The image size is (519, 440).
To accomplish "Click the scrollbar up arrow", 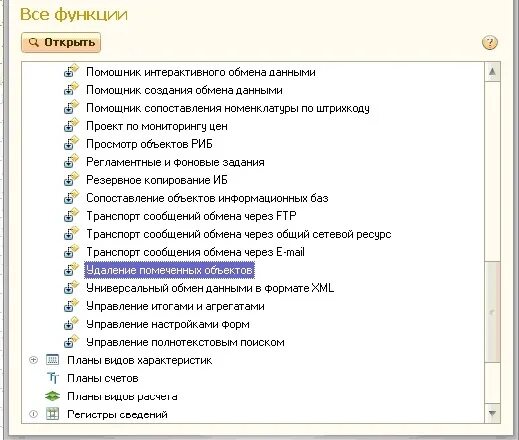I will pyautogui.click(x=492, y=71).
